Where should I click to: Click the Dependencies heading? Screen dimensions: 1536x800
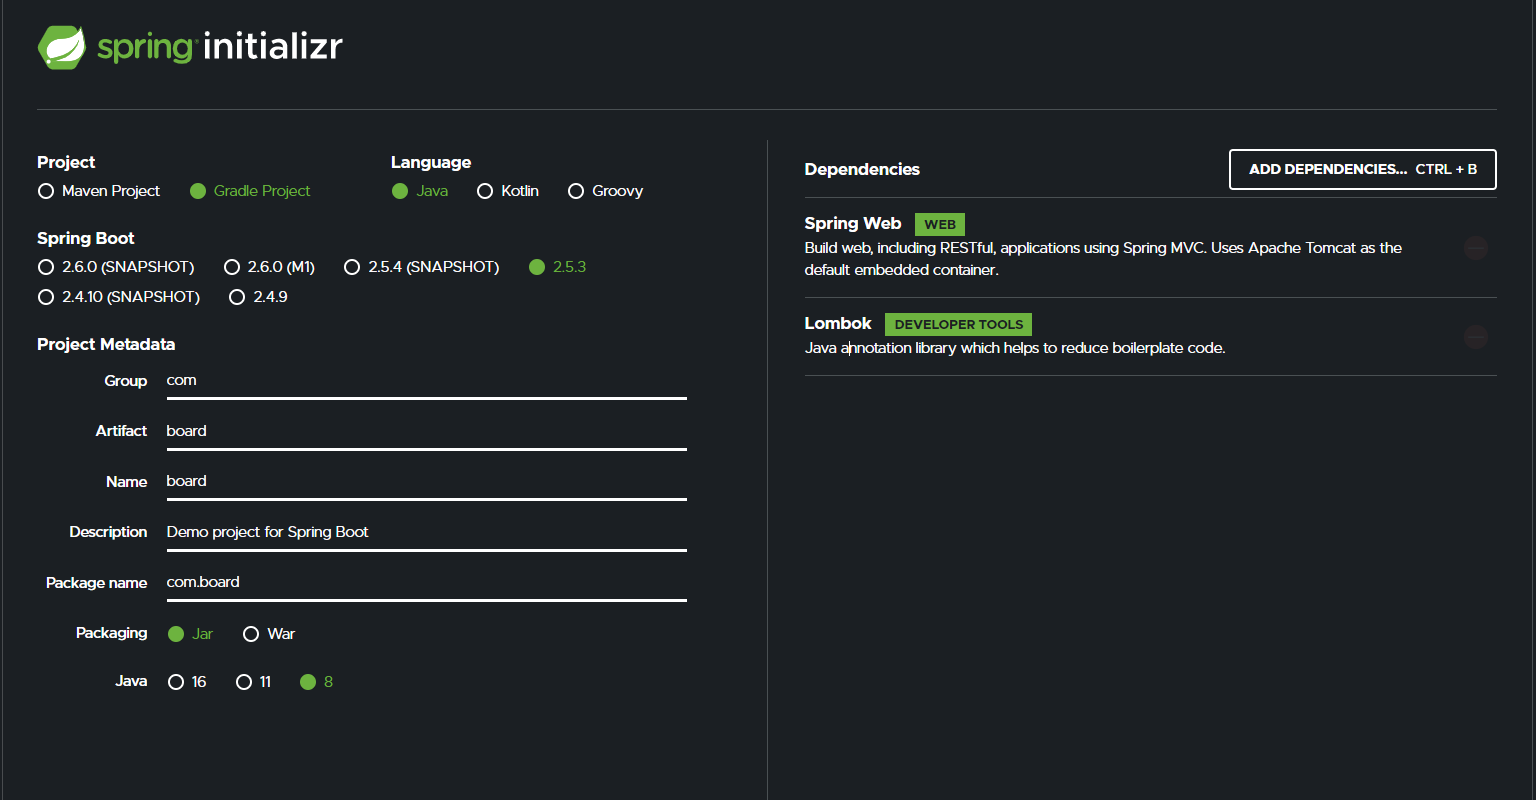(x=862, y=169)
